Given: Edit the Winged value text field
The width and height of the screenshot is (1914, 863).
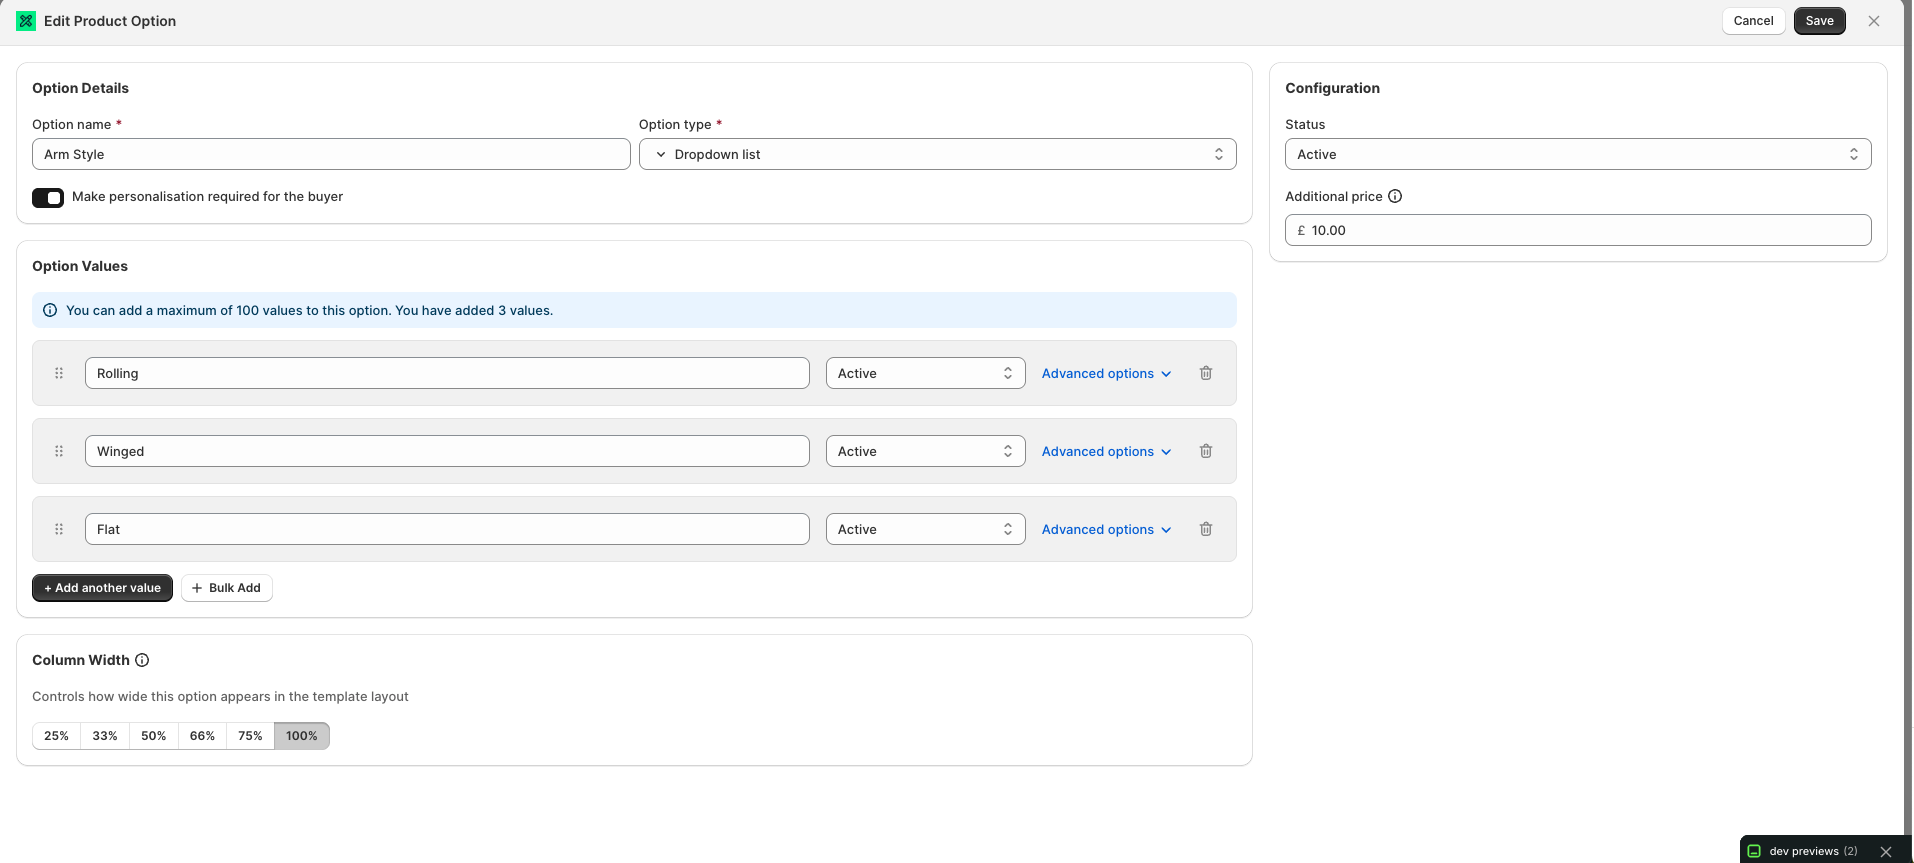Looking at the screenshot, I should coord(447,451).
